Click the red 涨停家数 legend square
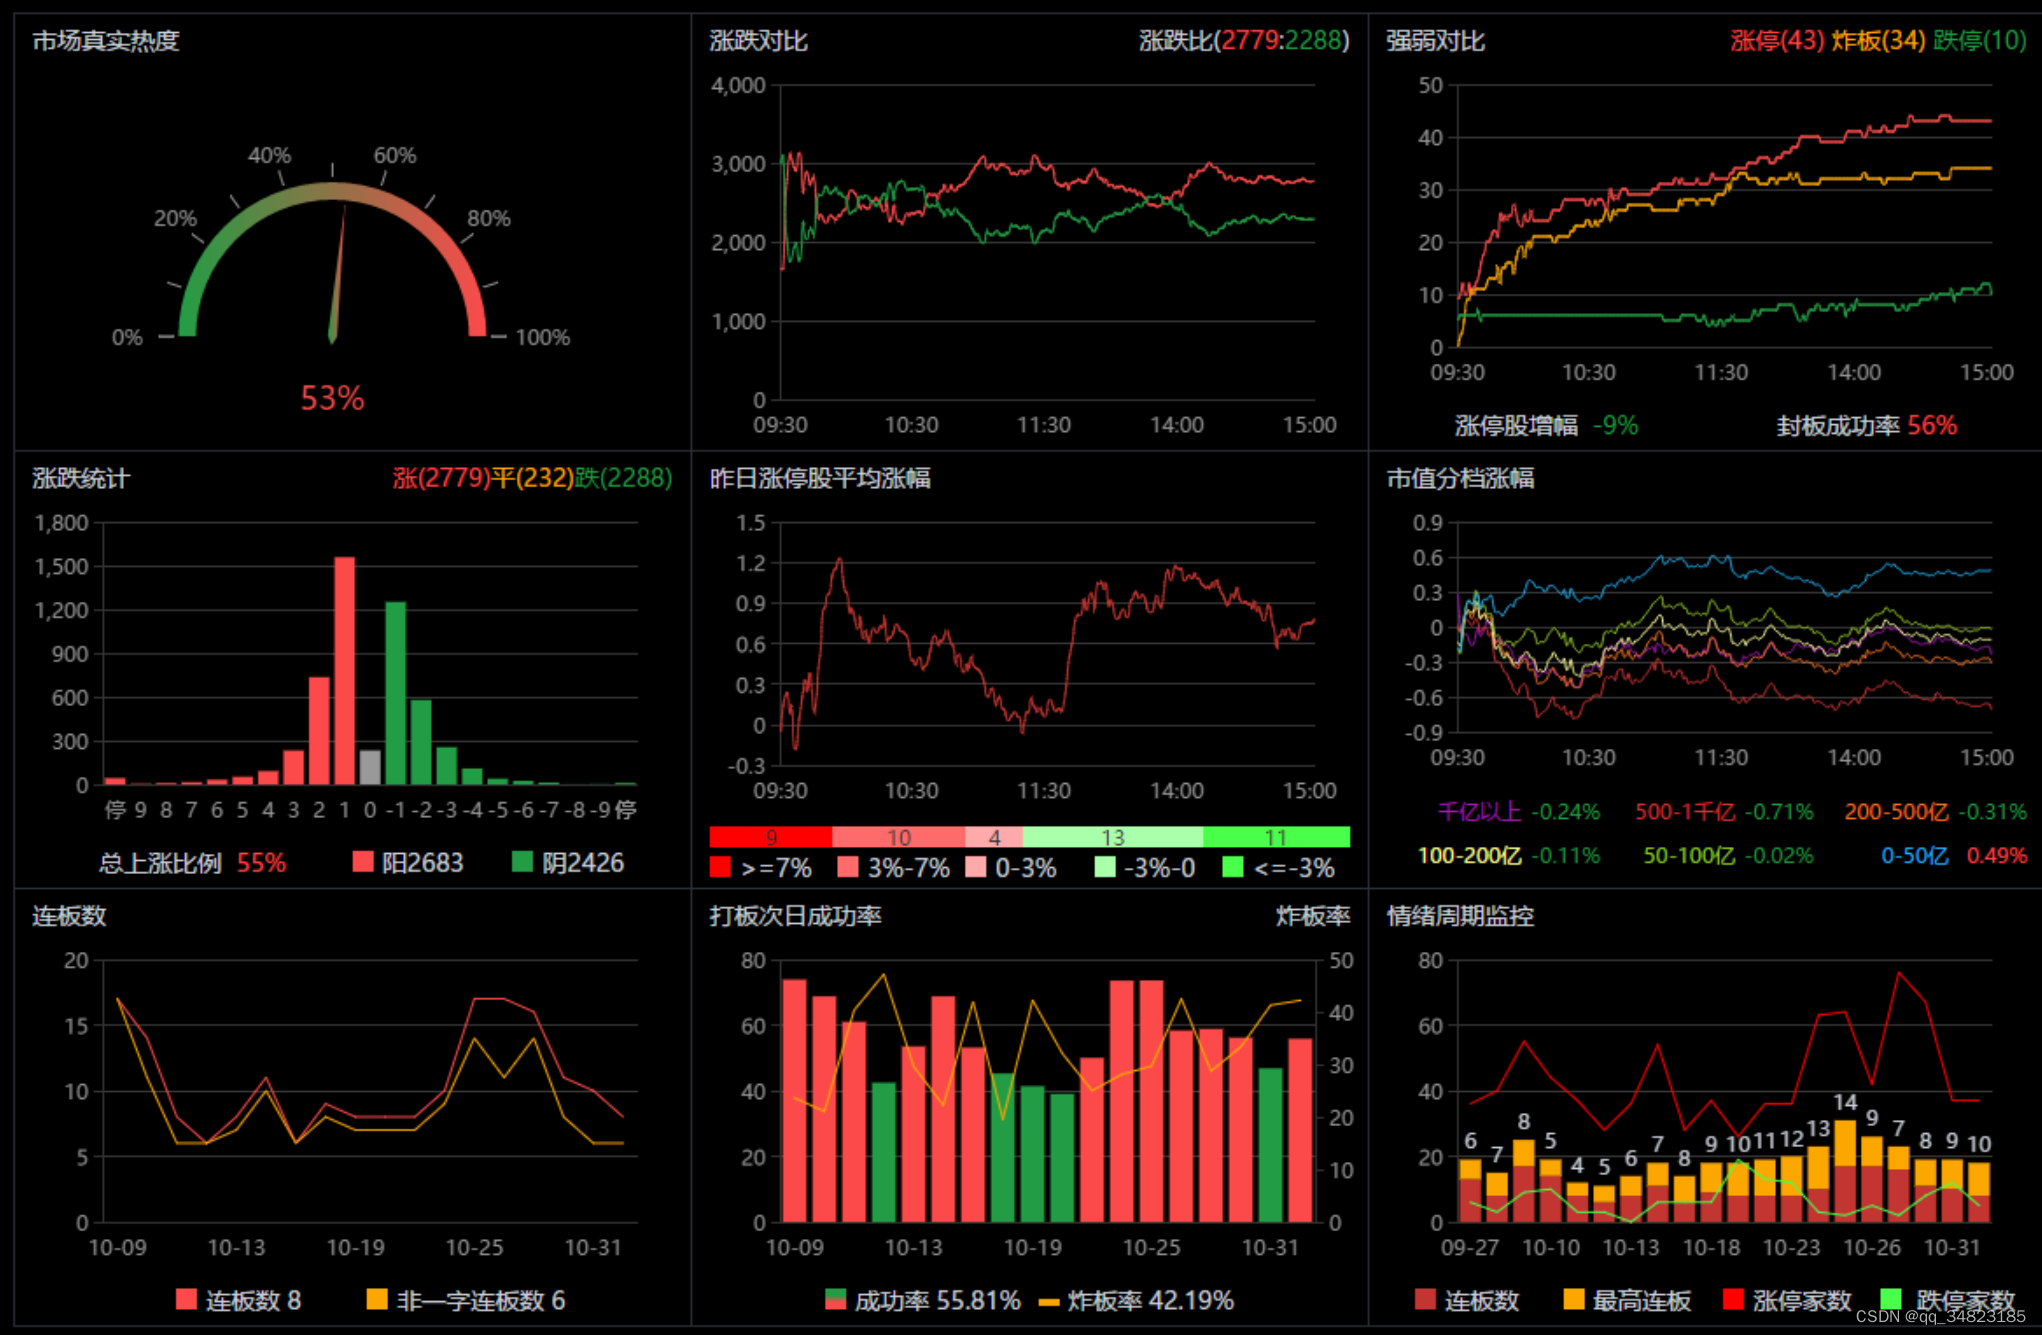 point(1734,1299)
